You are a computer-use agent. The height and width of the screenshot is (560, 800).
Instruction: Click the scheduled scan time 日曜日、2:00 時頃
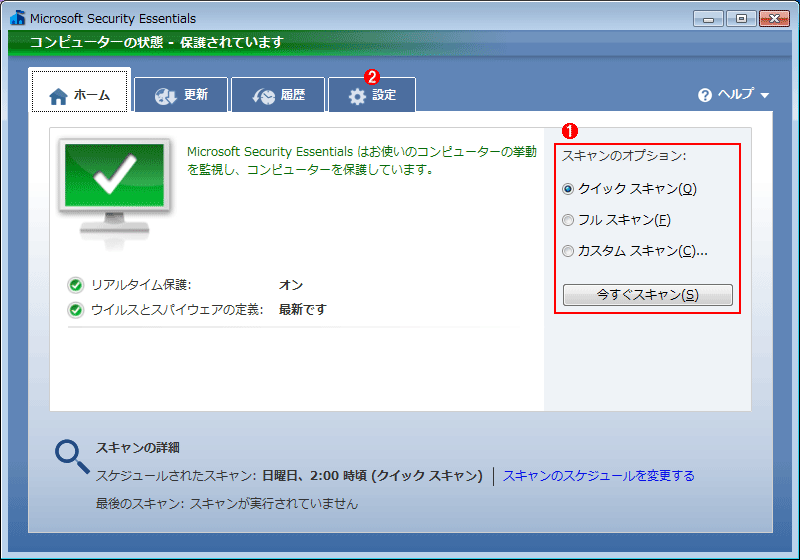pos(314,475)
